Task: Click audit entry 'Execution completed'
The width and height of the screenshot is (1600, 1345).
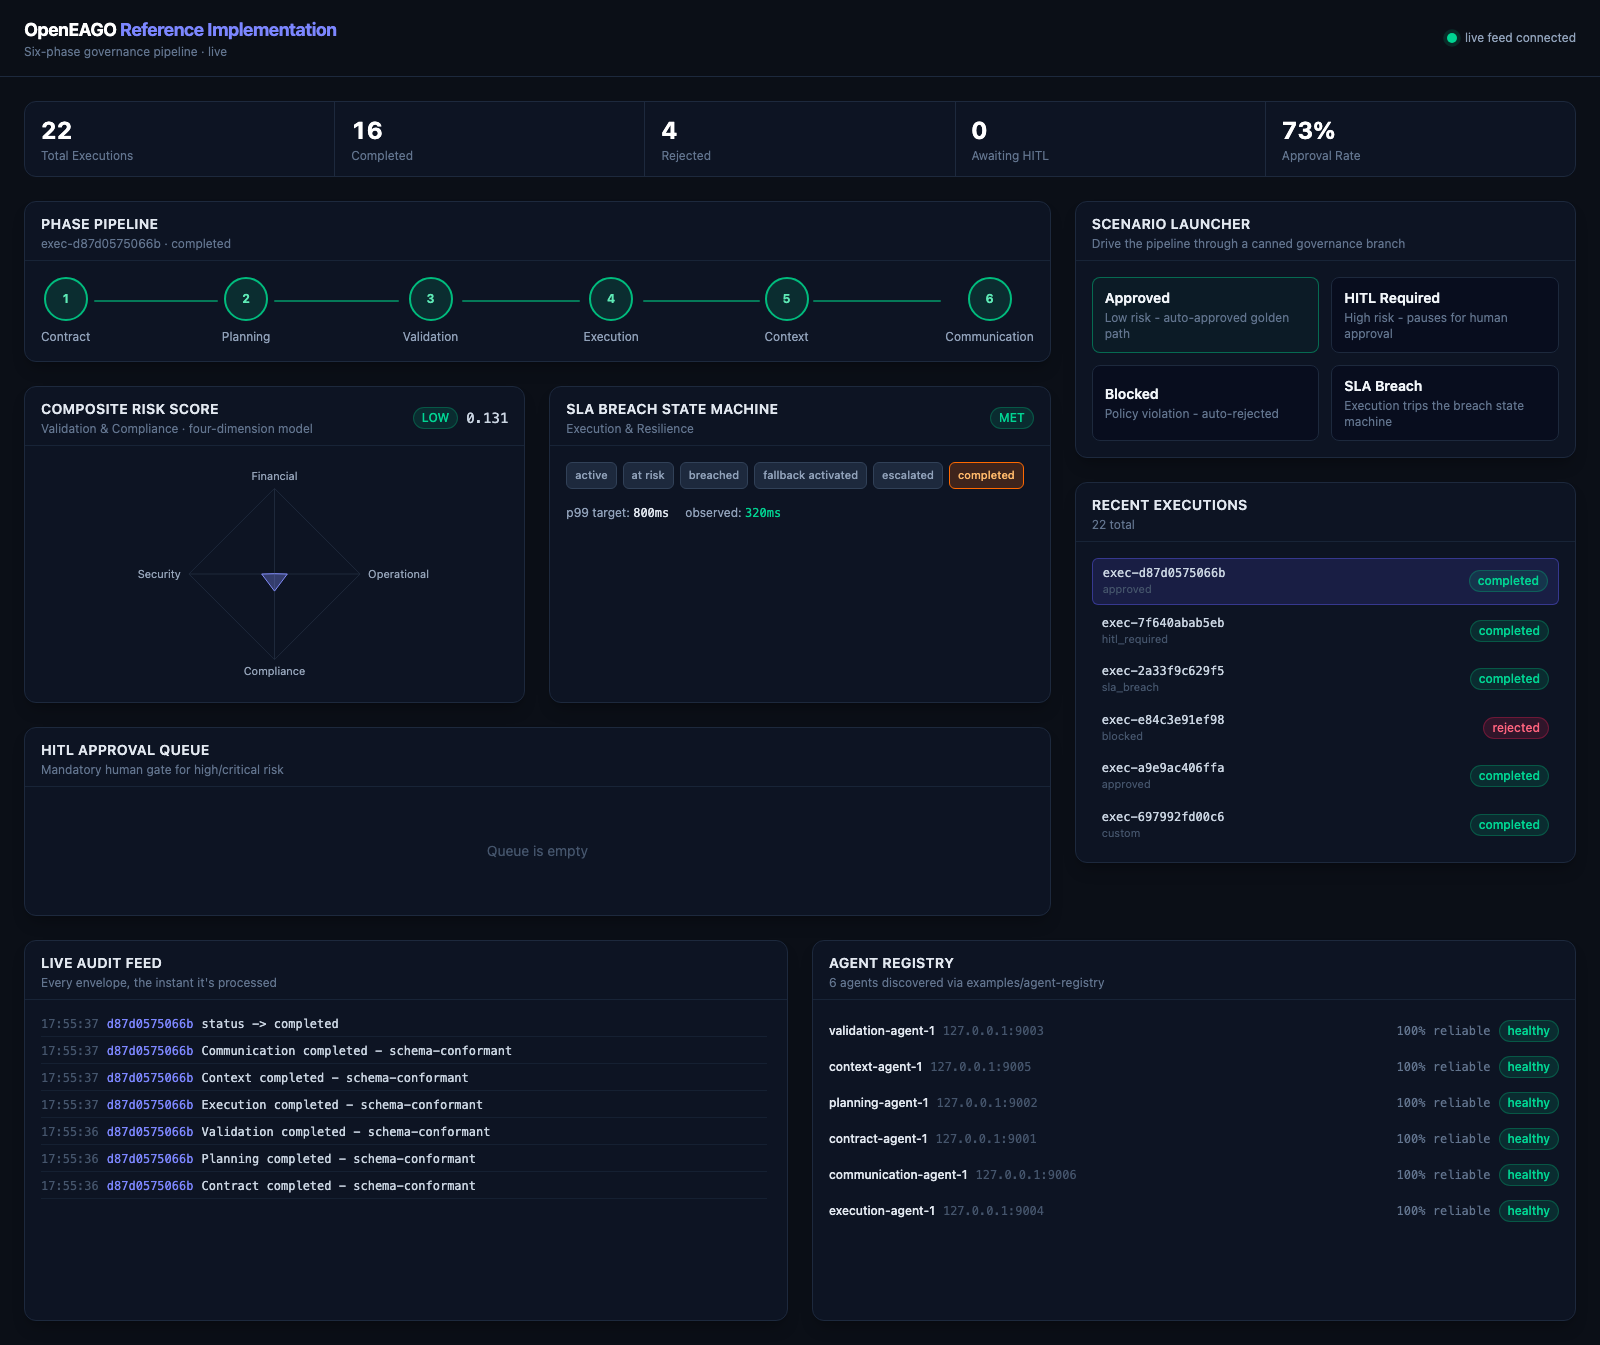Action: point(405,1105)
